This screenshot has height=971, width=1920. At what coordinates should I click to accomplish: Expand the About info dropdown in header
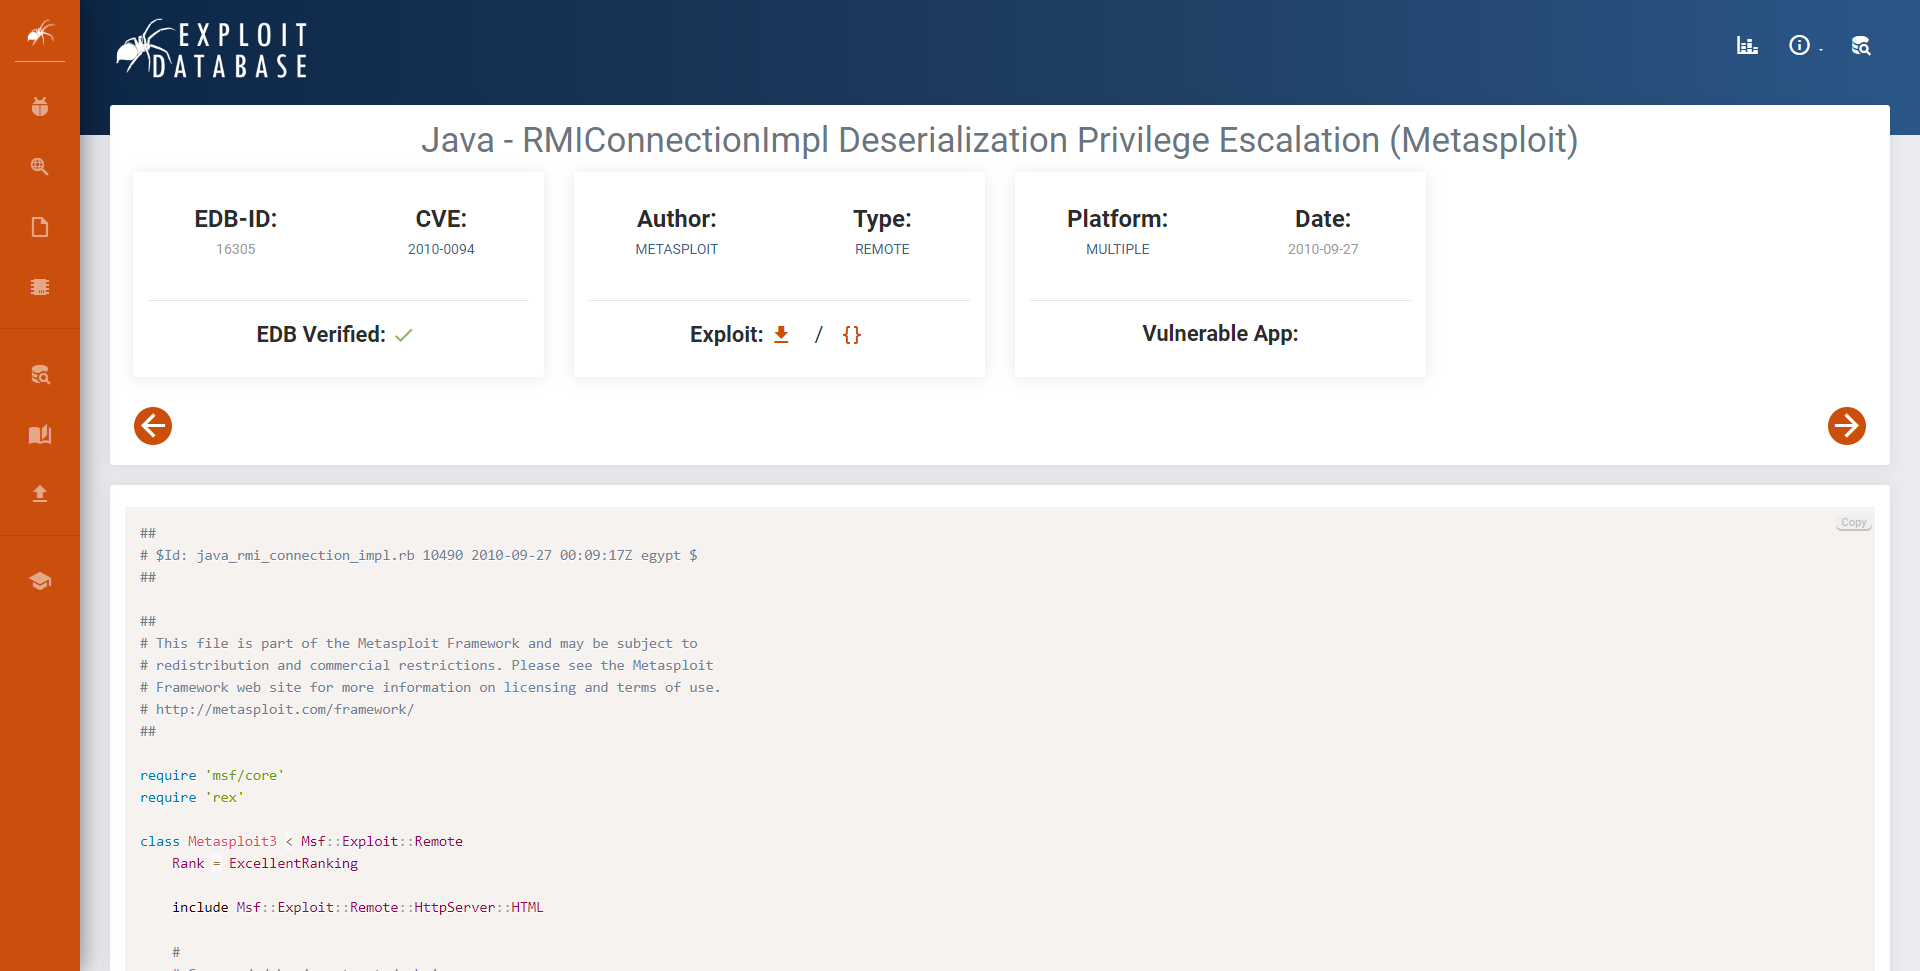1804,45
